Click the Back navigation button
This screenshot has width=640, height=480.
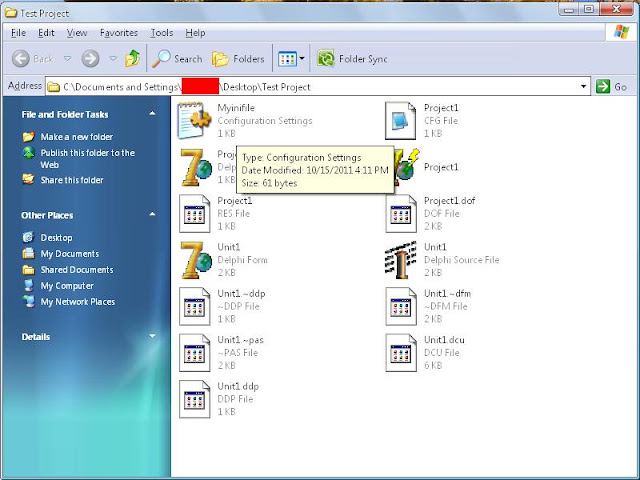pyautogui.click(x=33, y=59)
